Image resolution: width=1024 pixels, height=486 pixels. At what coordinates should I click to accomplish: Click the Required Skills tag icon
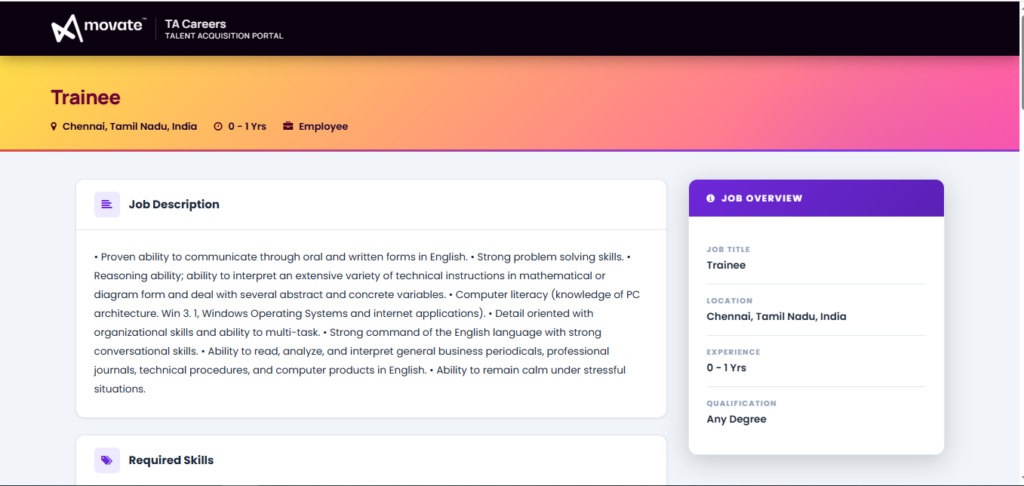pos(107,461)
